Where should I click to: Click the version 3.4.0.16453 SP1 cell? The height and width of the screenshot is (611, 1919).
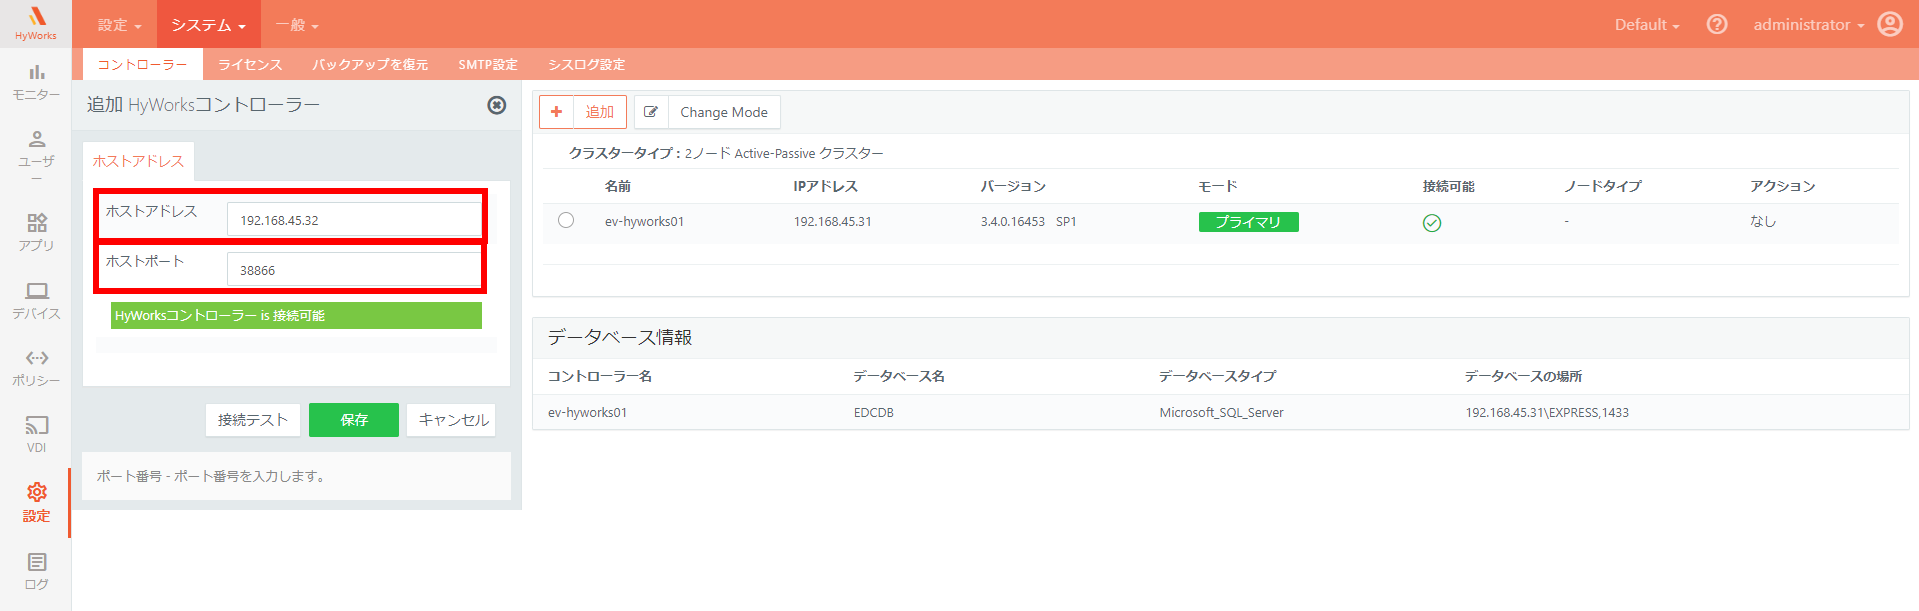(x=1028, y=221)
